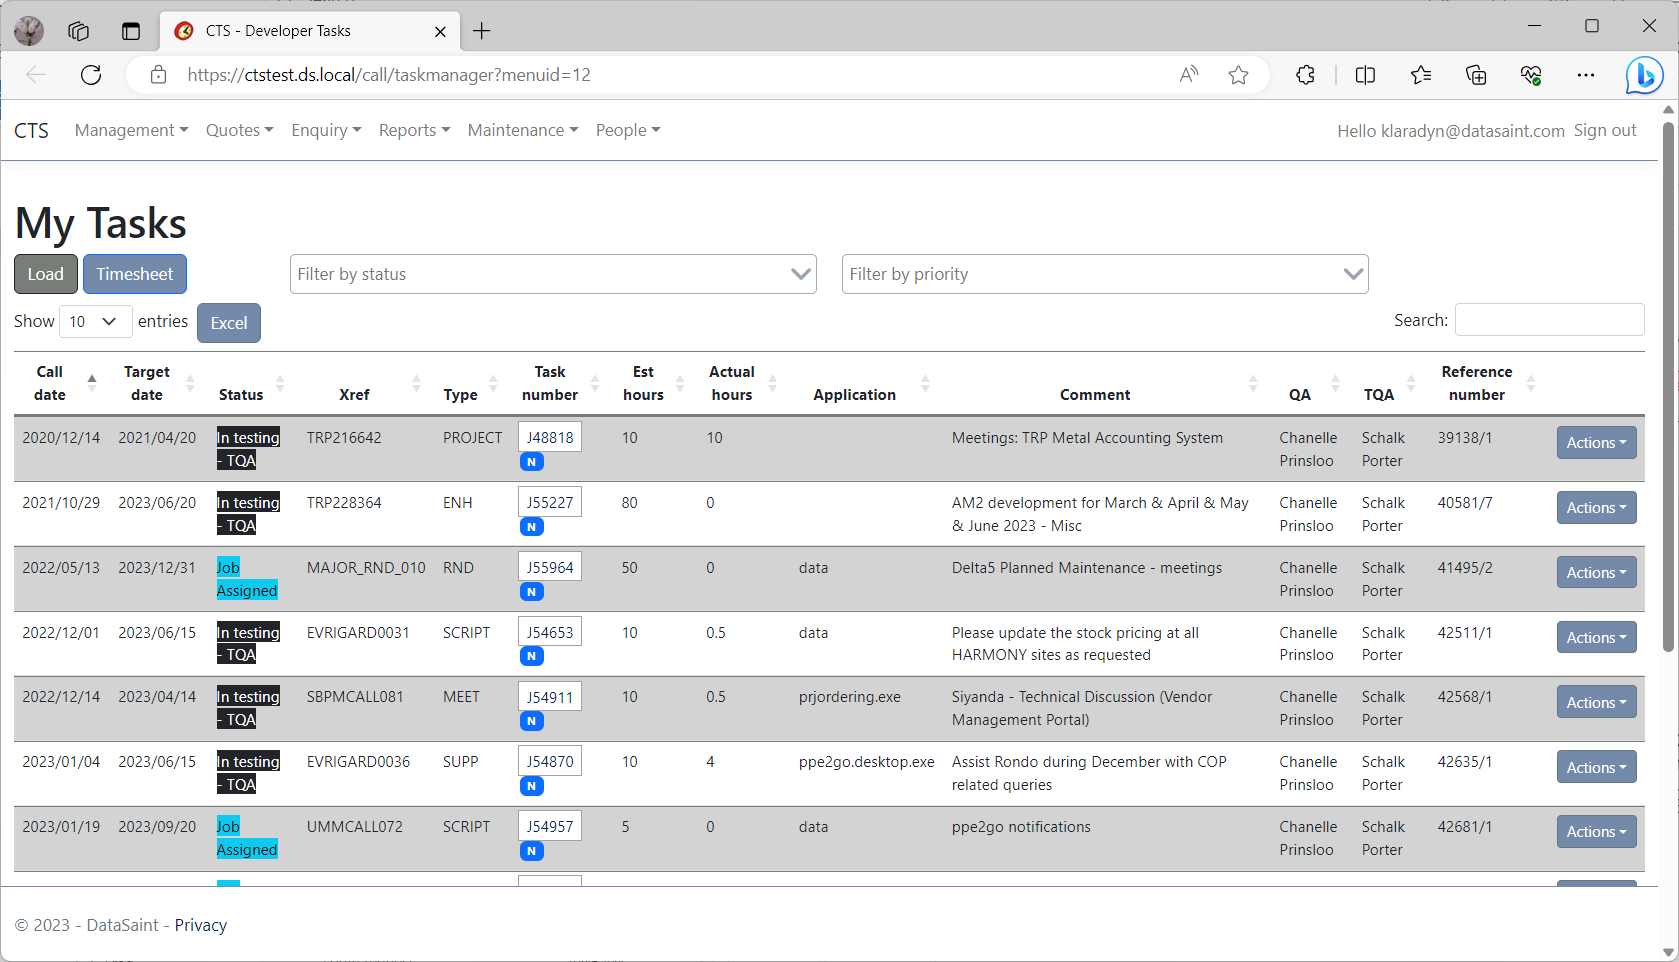Viewport: 1679px width, 962px height.
Task: Open the Maintenance menu
Action: pos(523,130)
